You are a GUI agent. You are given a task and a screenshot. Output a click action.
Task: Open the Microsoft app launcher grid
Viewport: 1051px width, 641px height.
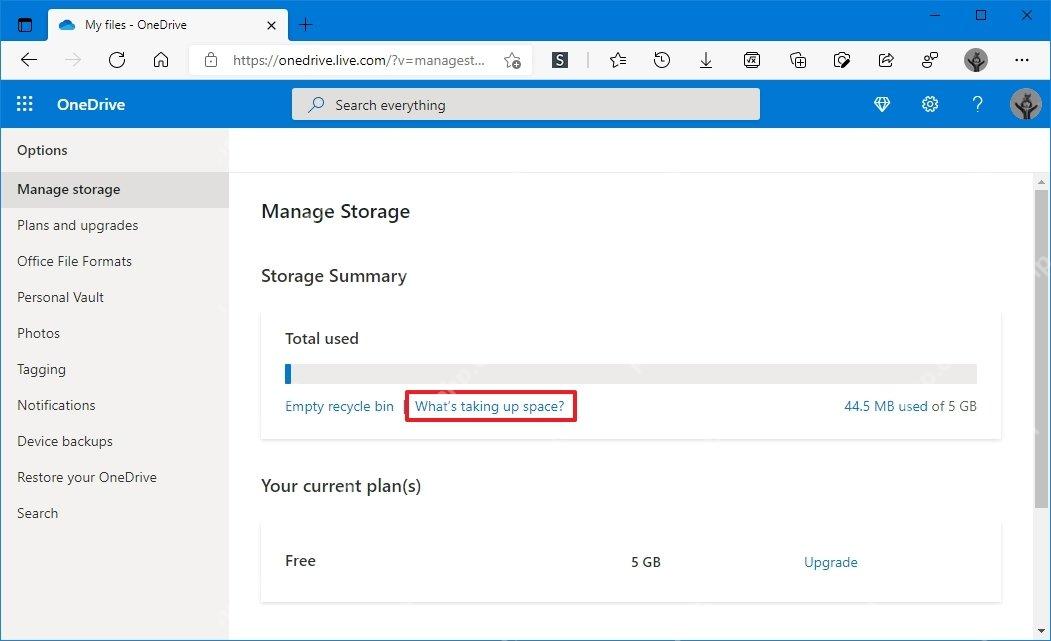point(25,104)
